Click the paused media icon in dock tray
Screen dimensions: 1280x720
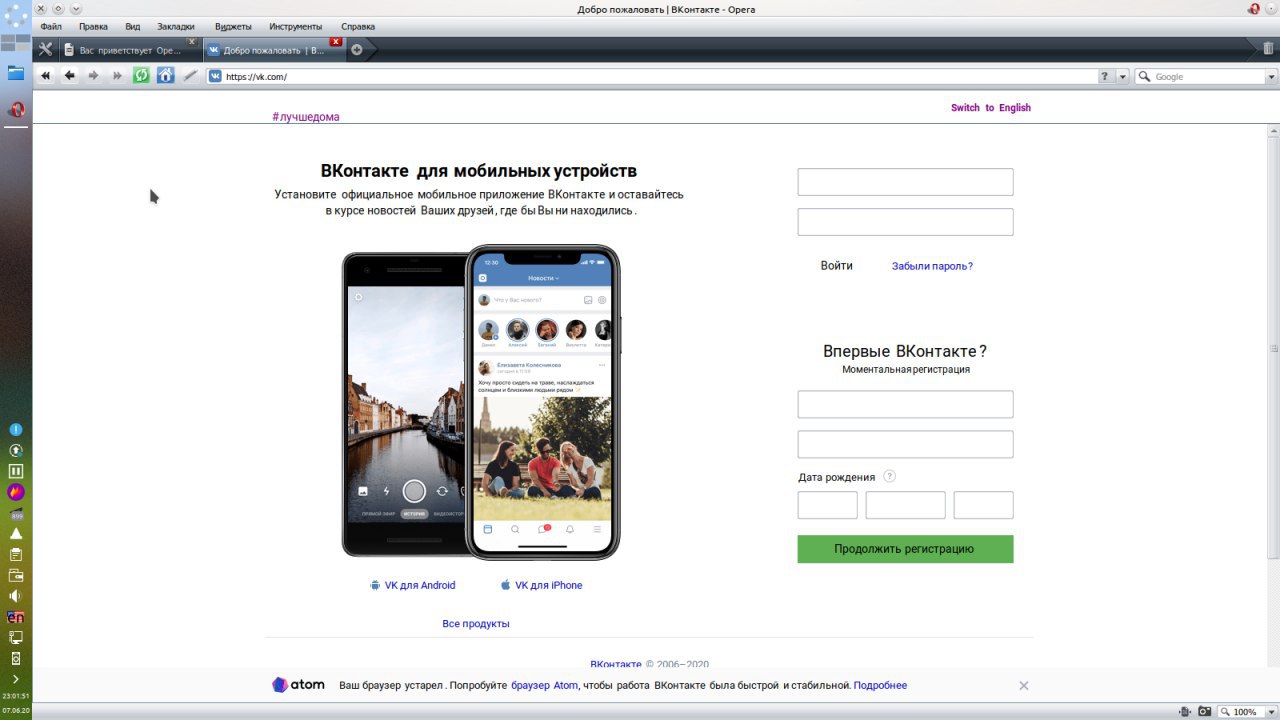(x=16, y=471)
